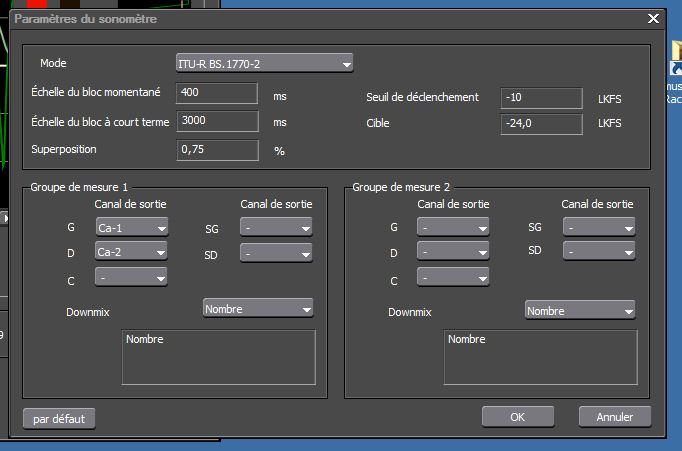Click the short-term block scale field 3000
682x451 pixels.
tap(218, 121)
